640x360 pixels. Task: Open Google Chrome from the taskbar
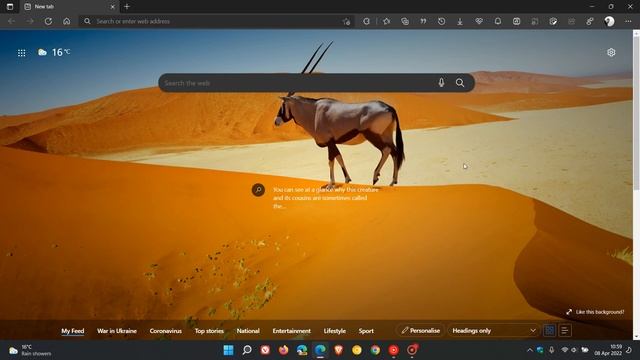(375, 350)
